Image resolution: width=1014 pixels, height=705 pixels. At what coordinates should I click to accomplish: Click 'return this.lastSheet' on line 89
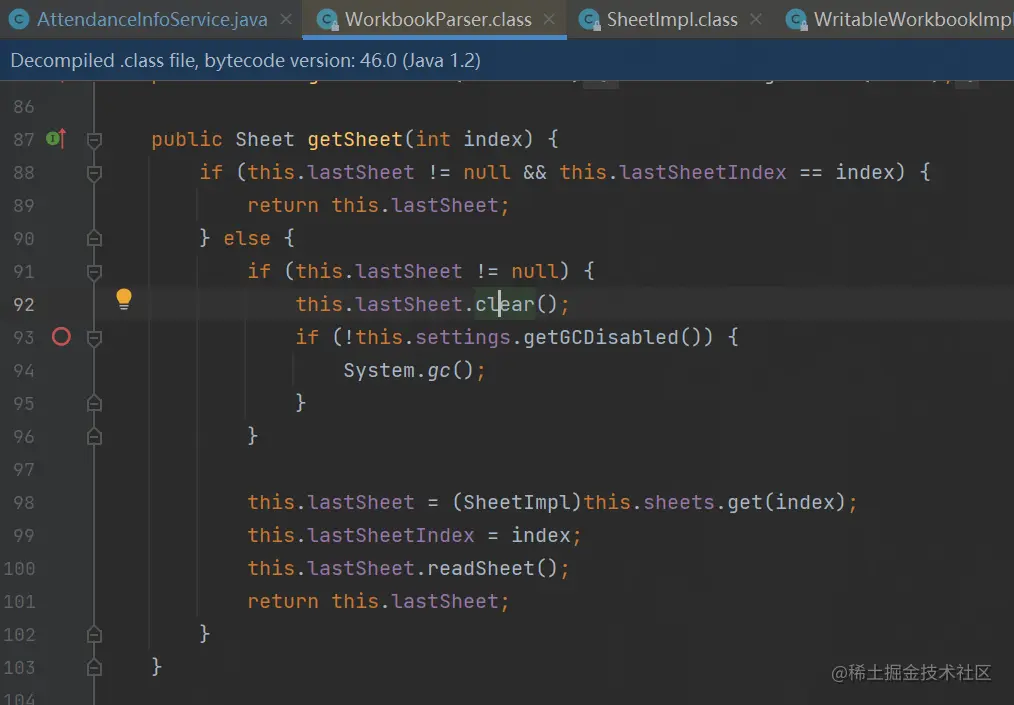(373, 205)
